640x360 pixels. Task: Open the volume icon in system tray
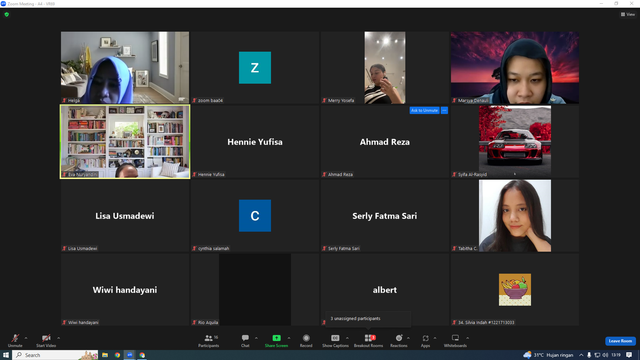605,355
